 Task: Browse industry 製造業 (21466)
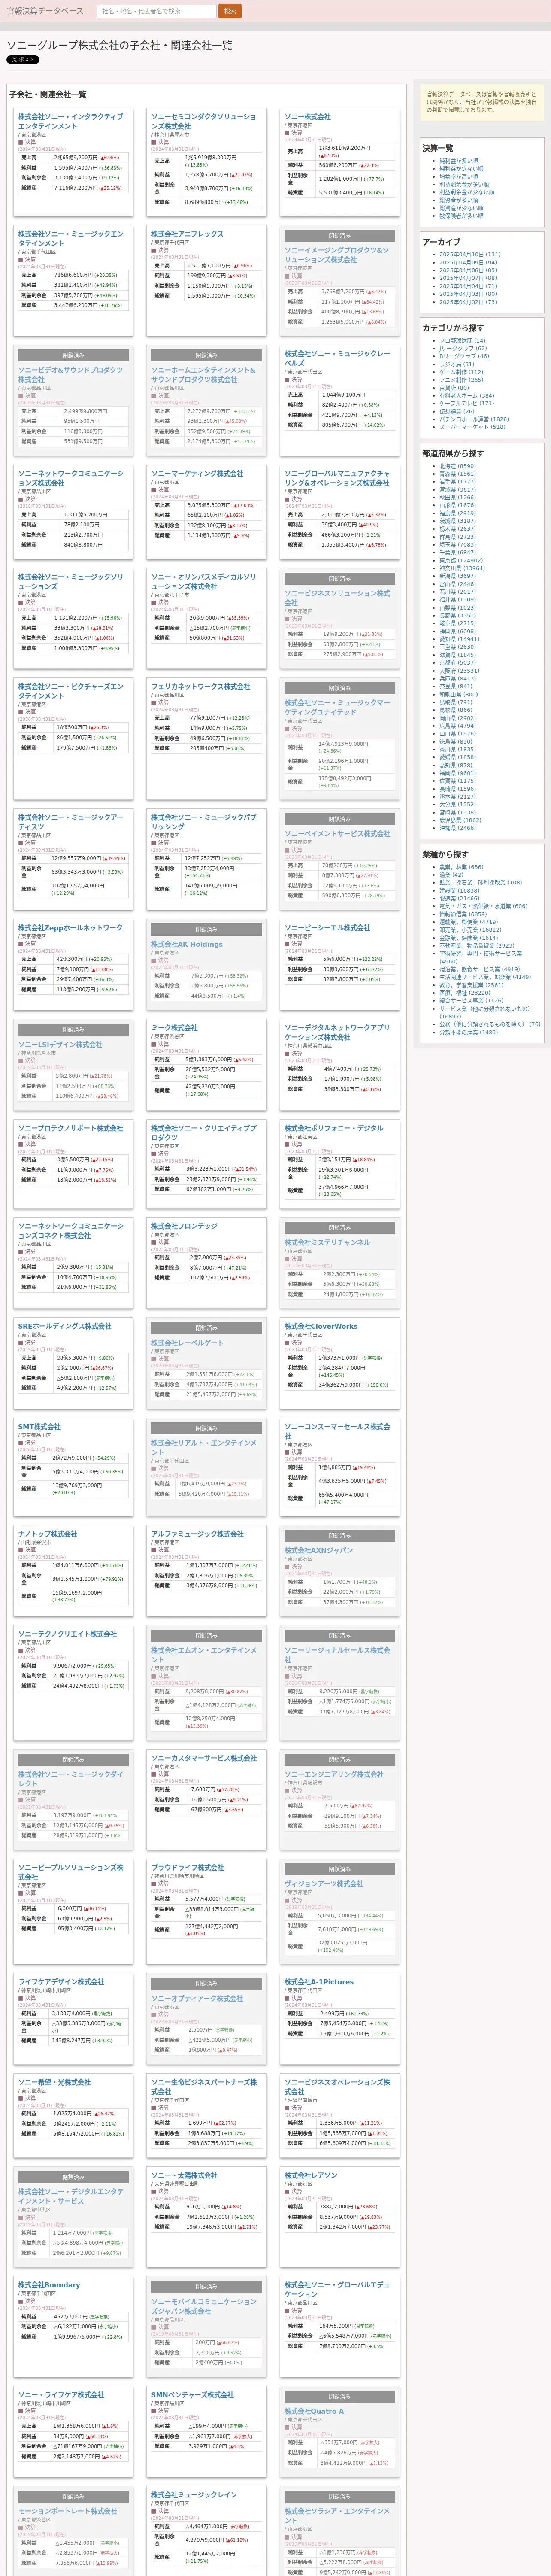coord(459,898)
